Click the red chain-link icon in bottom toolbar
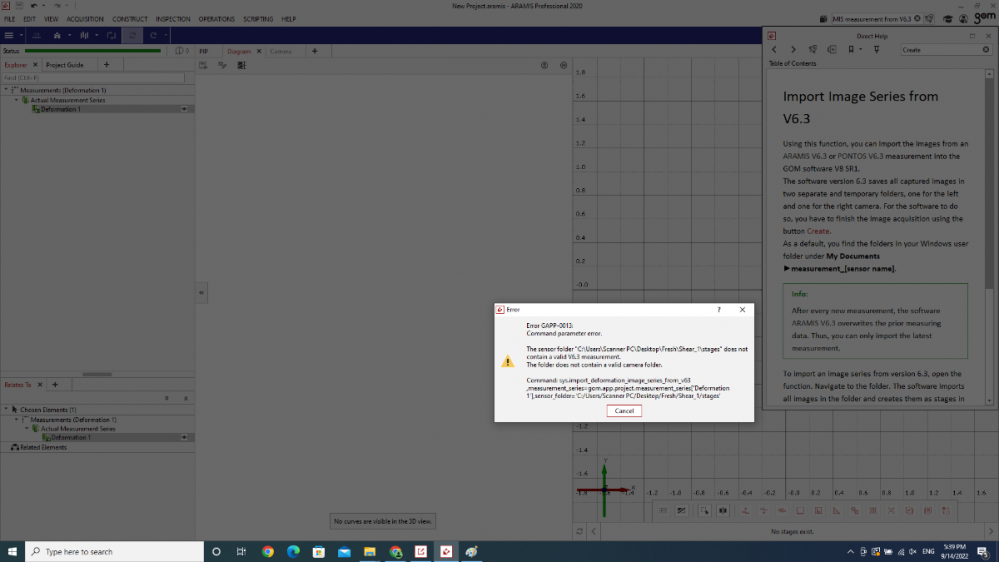The height and width of the screenshot is (562, 999). pyautogui.click(x=854, y=511)
